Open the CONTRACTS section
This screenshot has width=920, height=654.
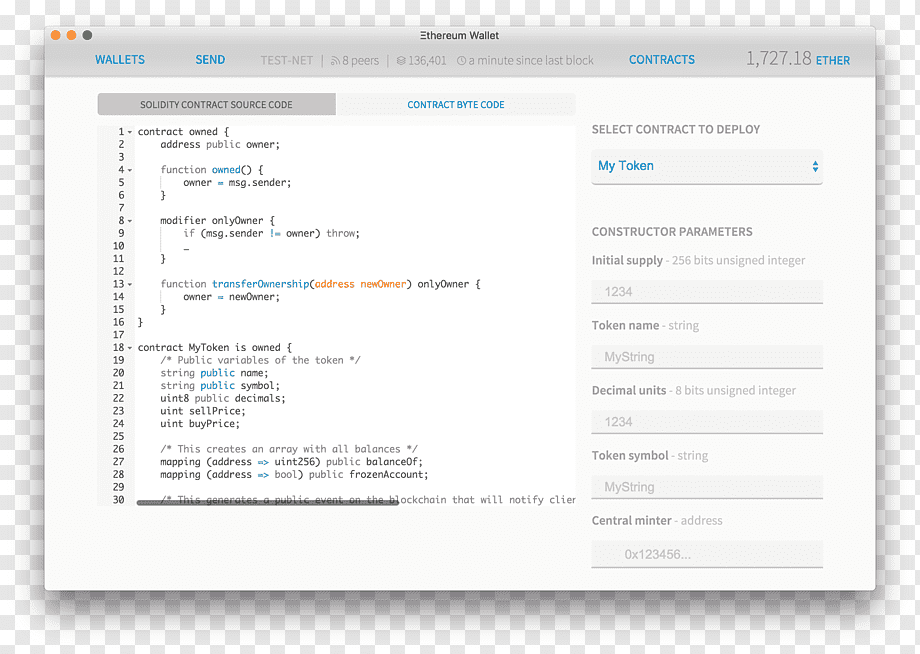point(662,60)
